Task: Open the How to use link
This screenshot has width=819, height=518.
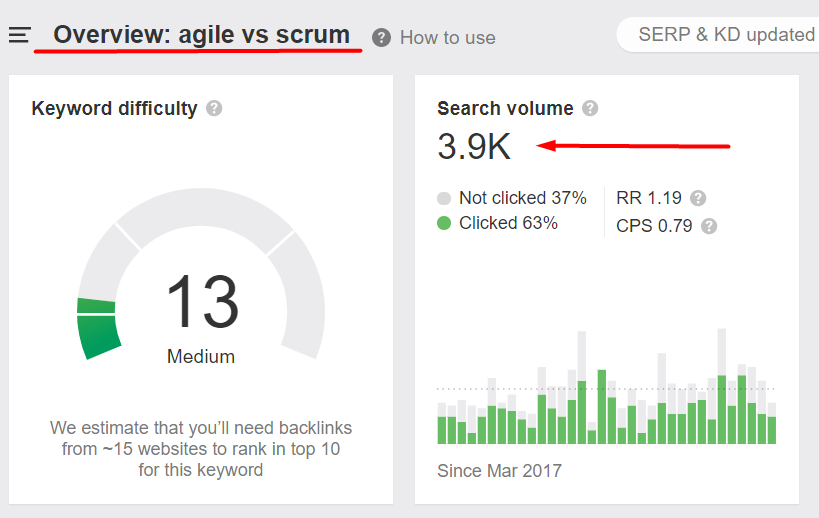Action: pyautogui.click(x=447, y=37)
